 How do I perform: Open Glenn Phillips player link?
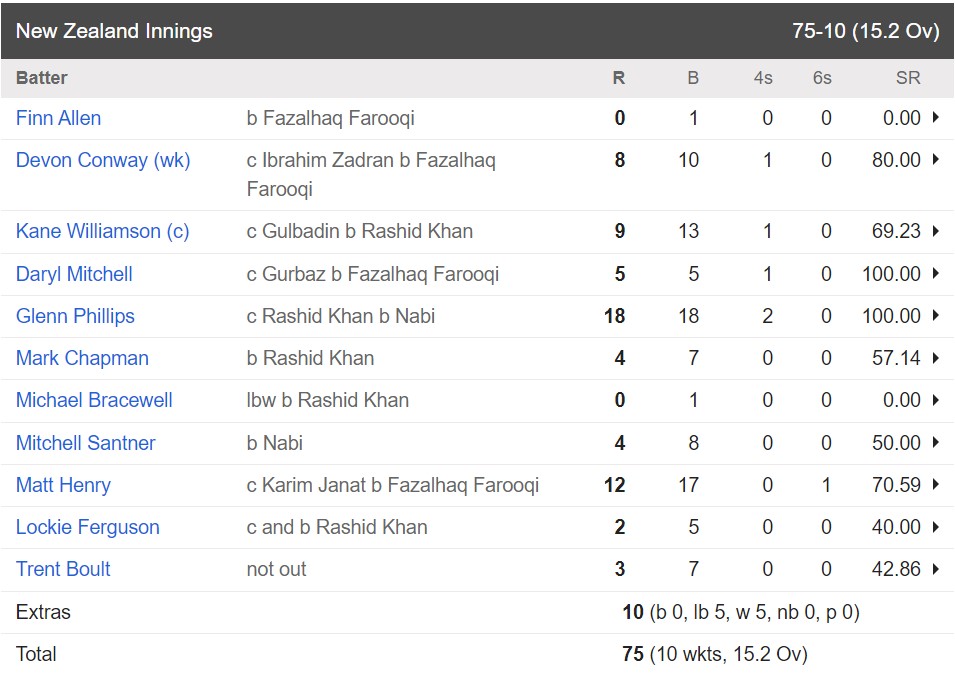tap(75, 316)
